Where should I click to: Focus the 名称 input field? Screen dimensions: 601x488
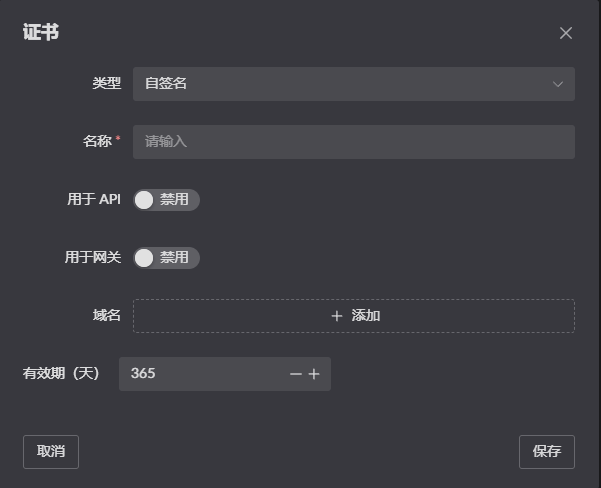353,142
